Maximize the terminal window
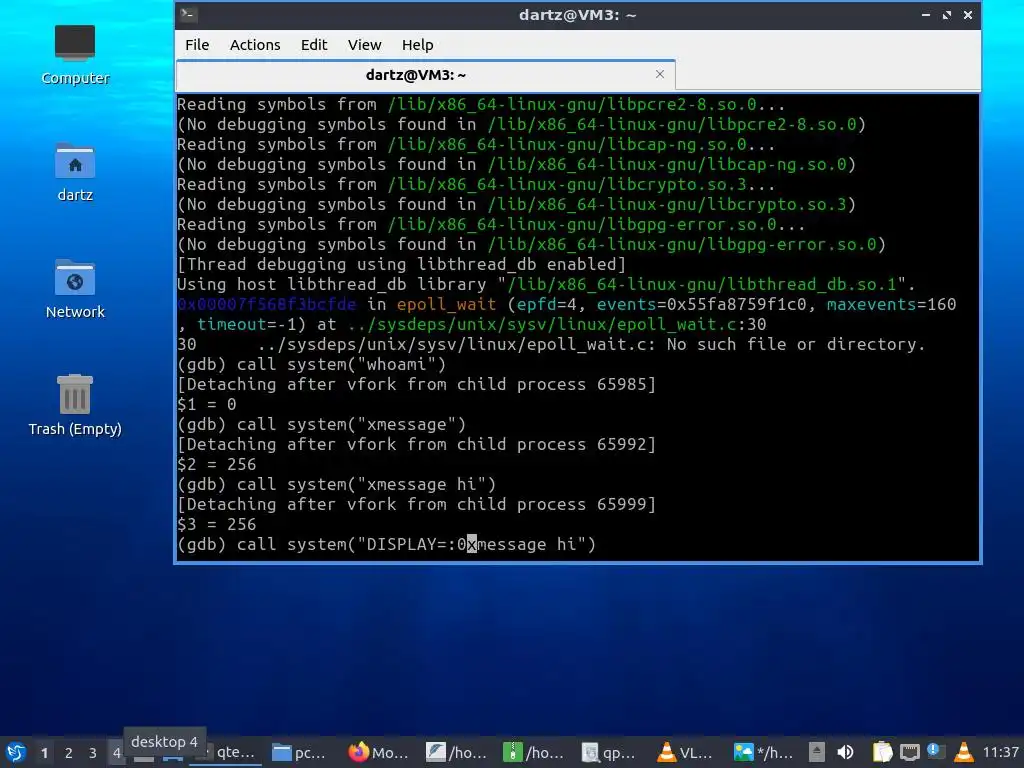 coord(947,14)
